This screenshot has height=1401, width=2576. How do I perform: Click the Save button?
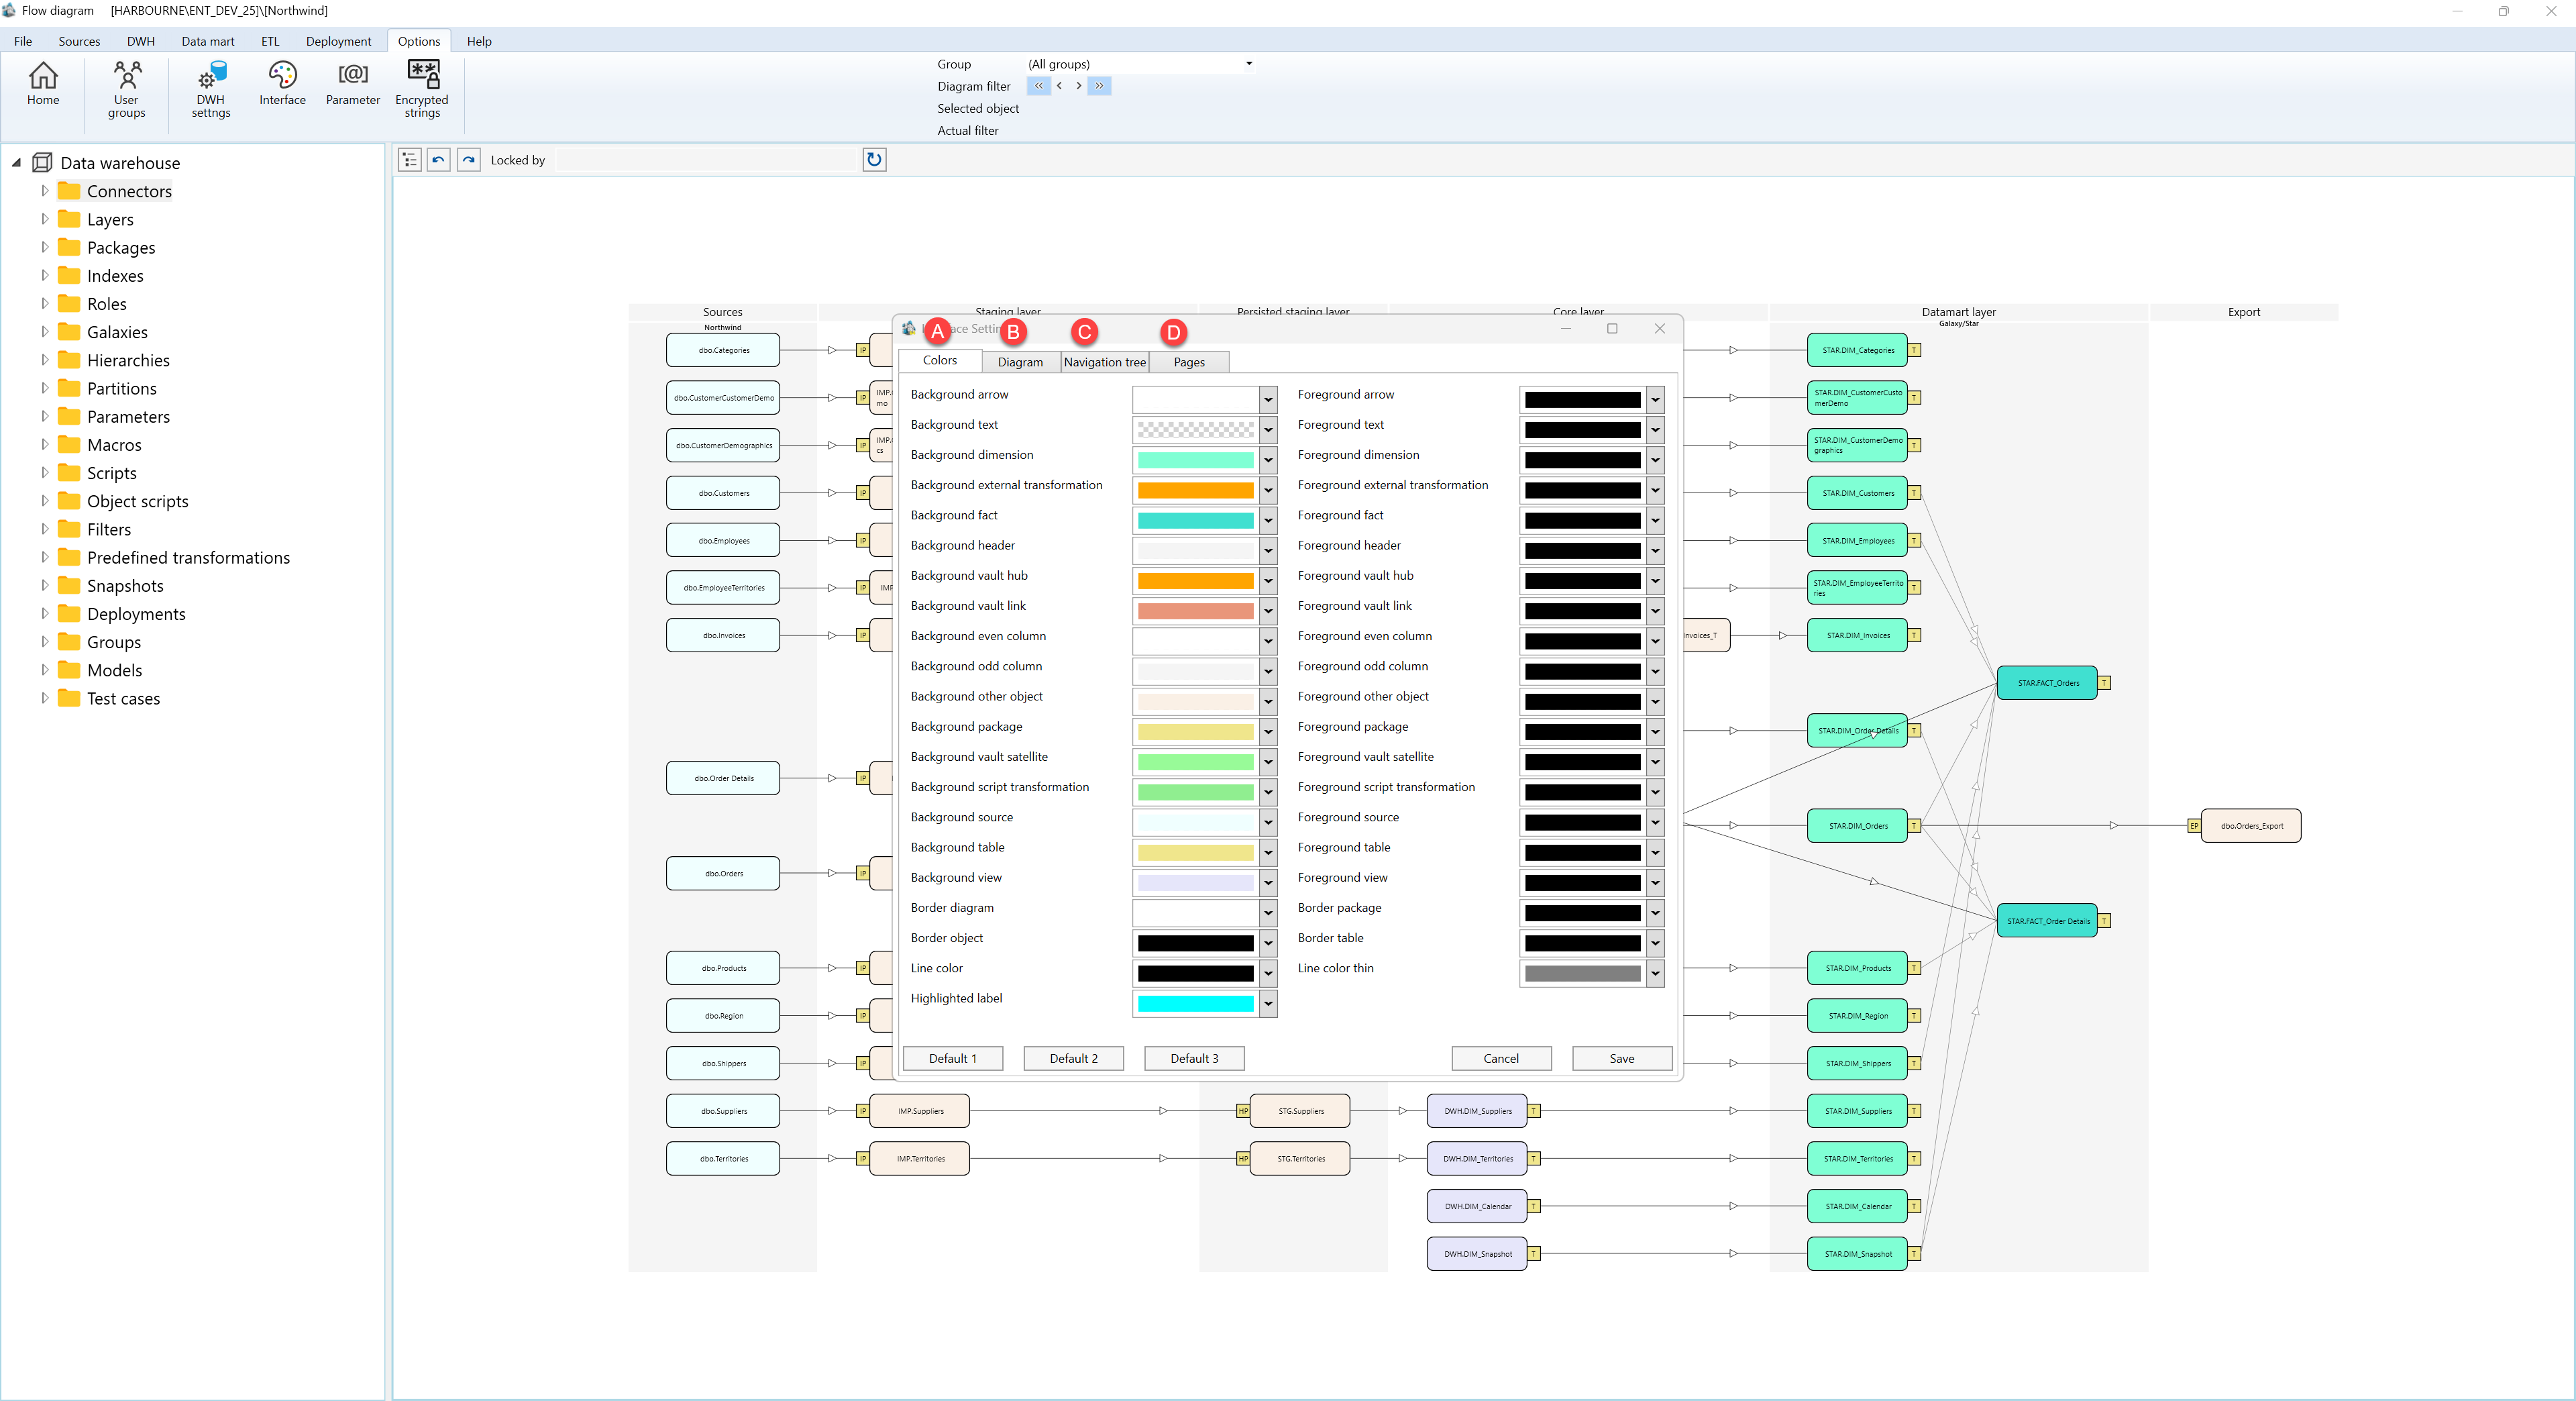click(x=1622, y=1058)
